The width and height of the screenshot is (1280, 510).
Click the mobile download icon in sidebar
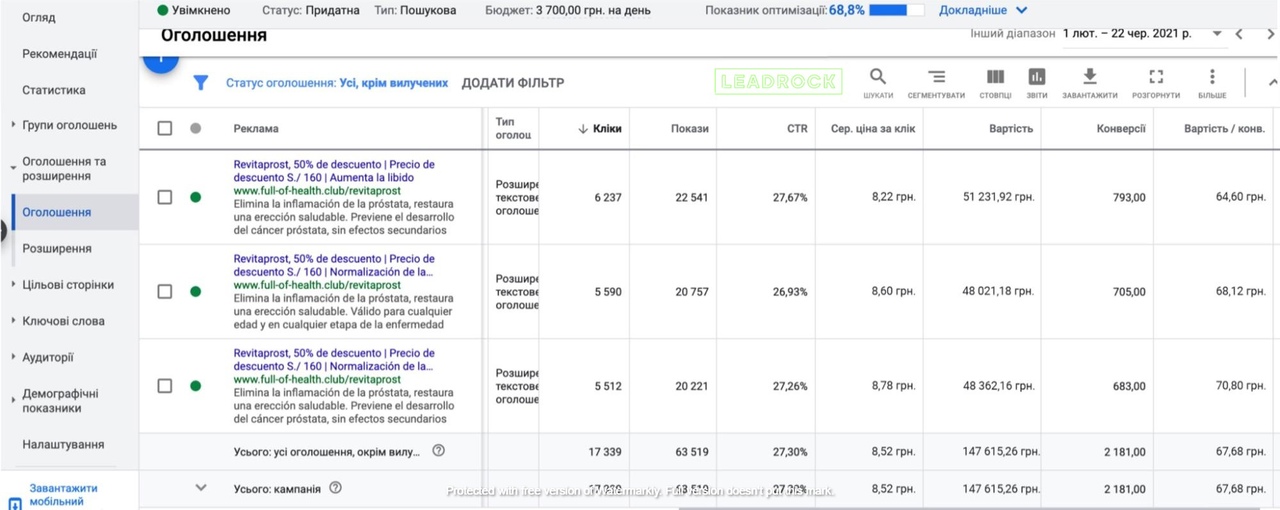(14, 502)
